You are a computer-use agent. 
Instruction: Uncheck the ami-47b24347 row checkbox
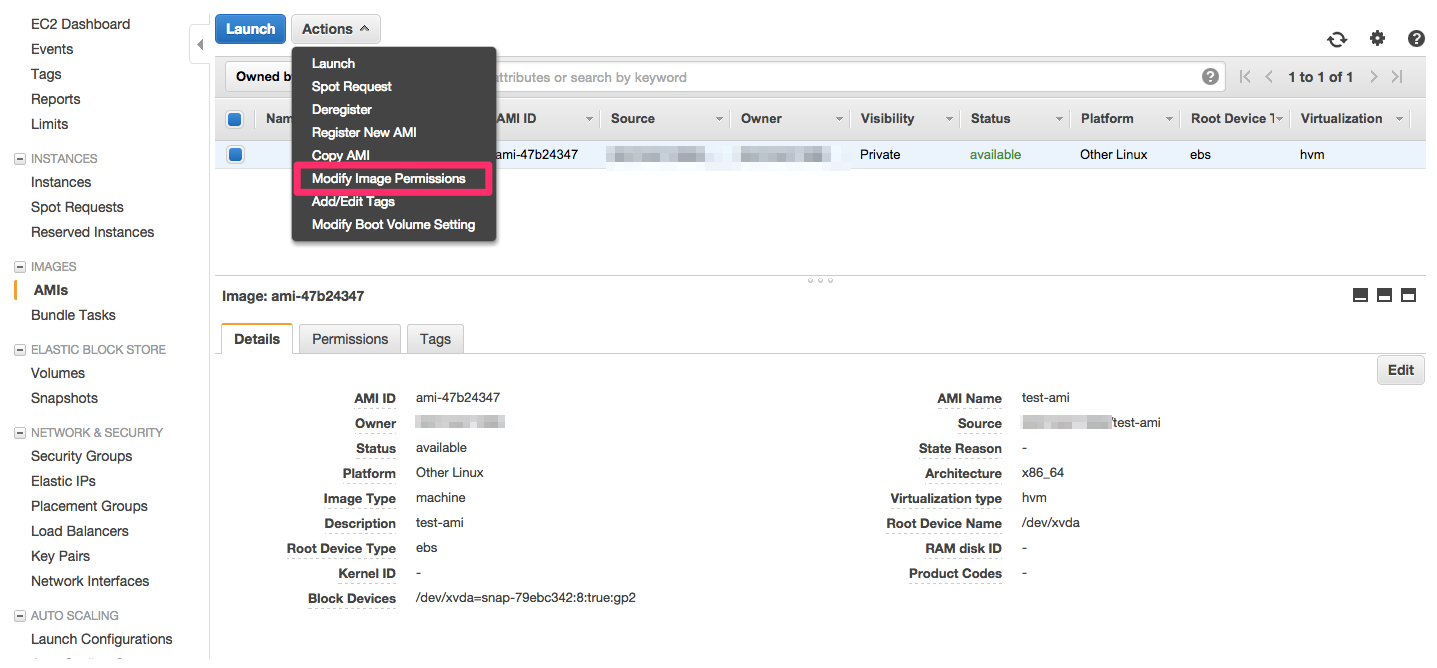coord(235,155)
